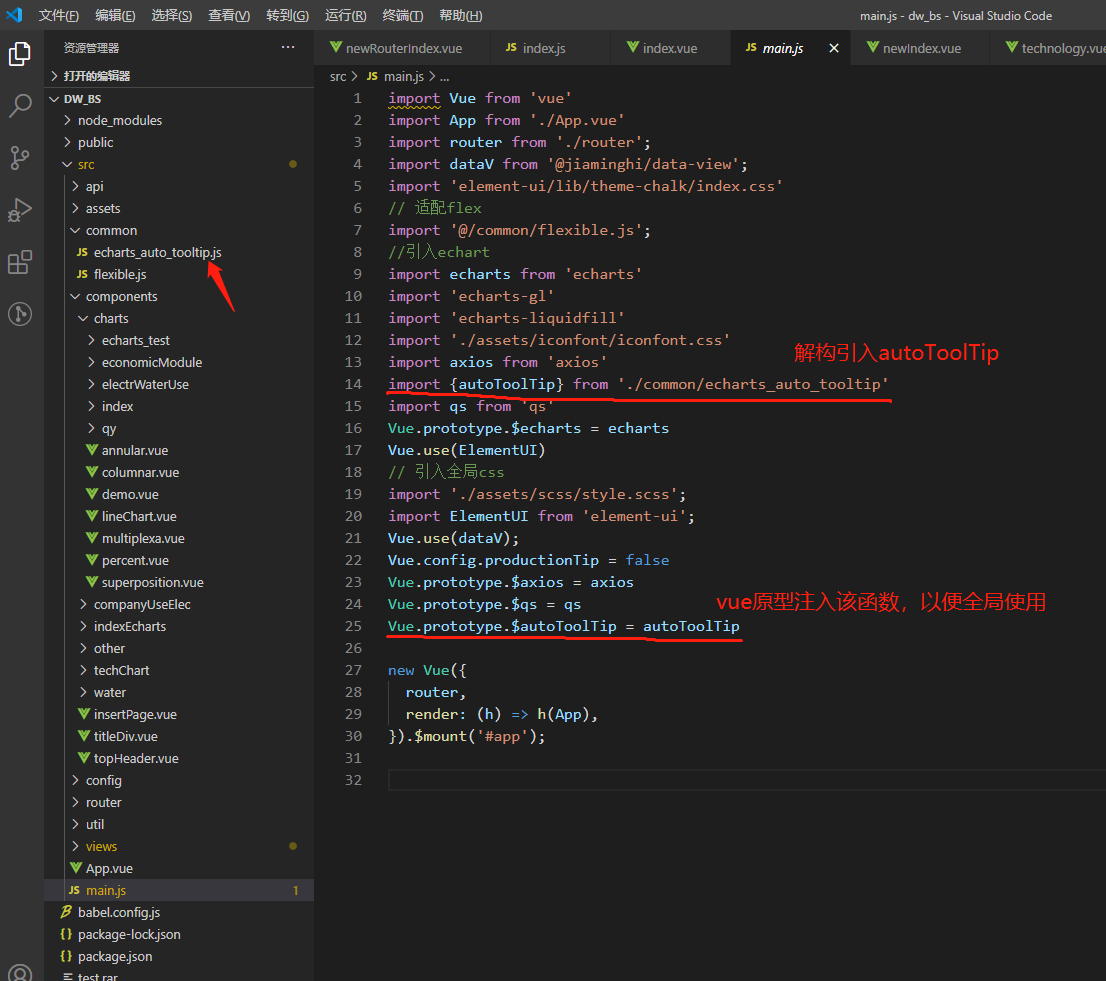
Task: Open 文件(F) menu
Action: tap(59, 16)
